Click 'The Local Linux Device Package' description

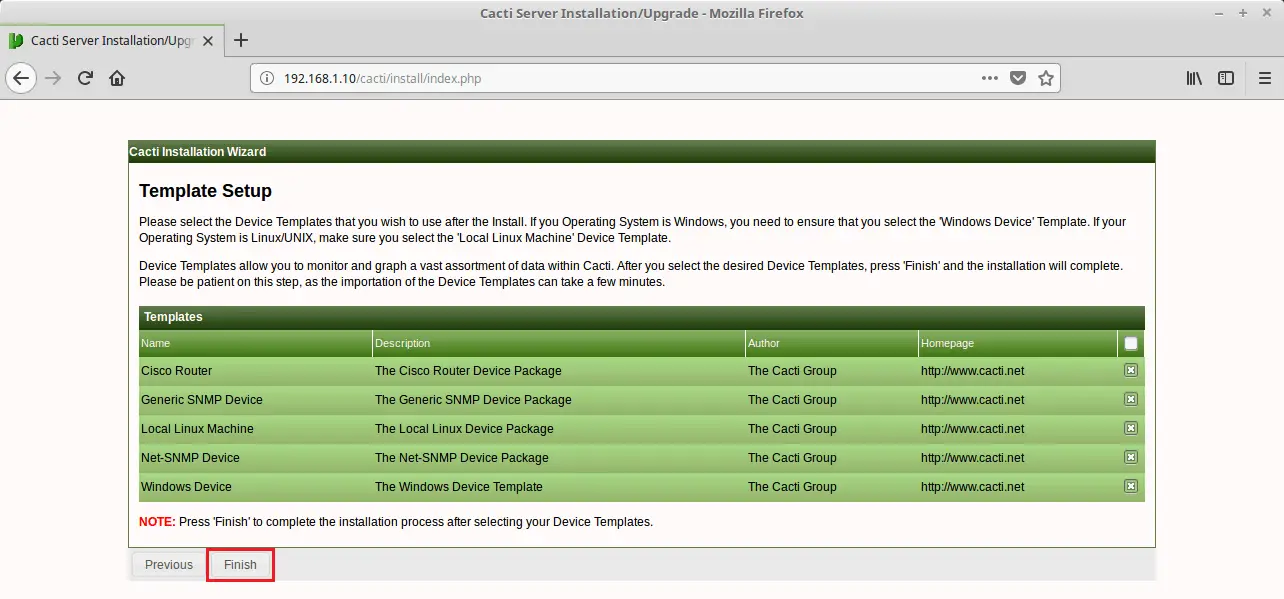(464, 428)
